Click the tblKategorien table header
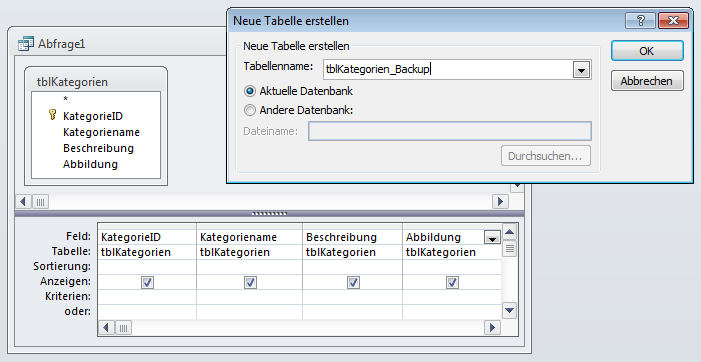 pos(96,82)
